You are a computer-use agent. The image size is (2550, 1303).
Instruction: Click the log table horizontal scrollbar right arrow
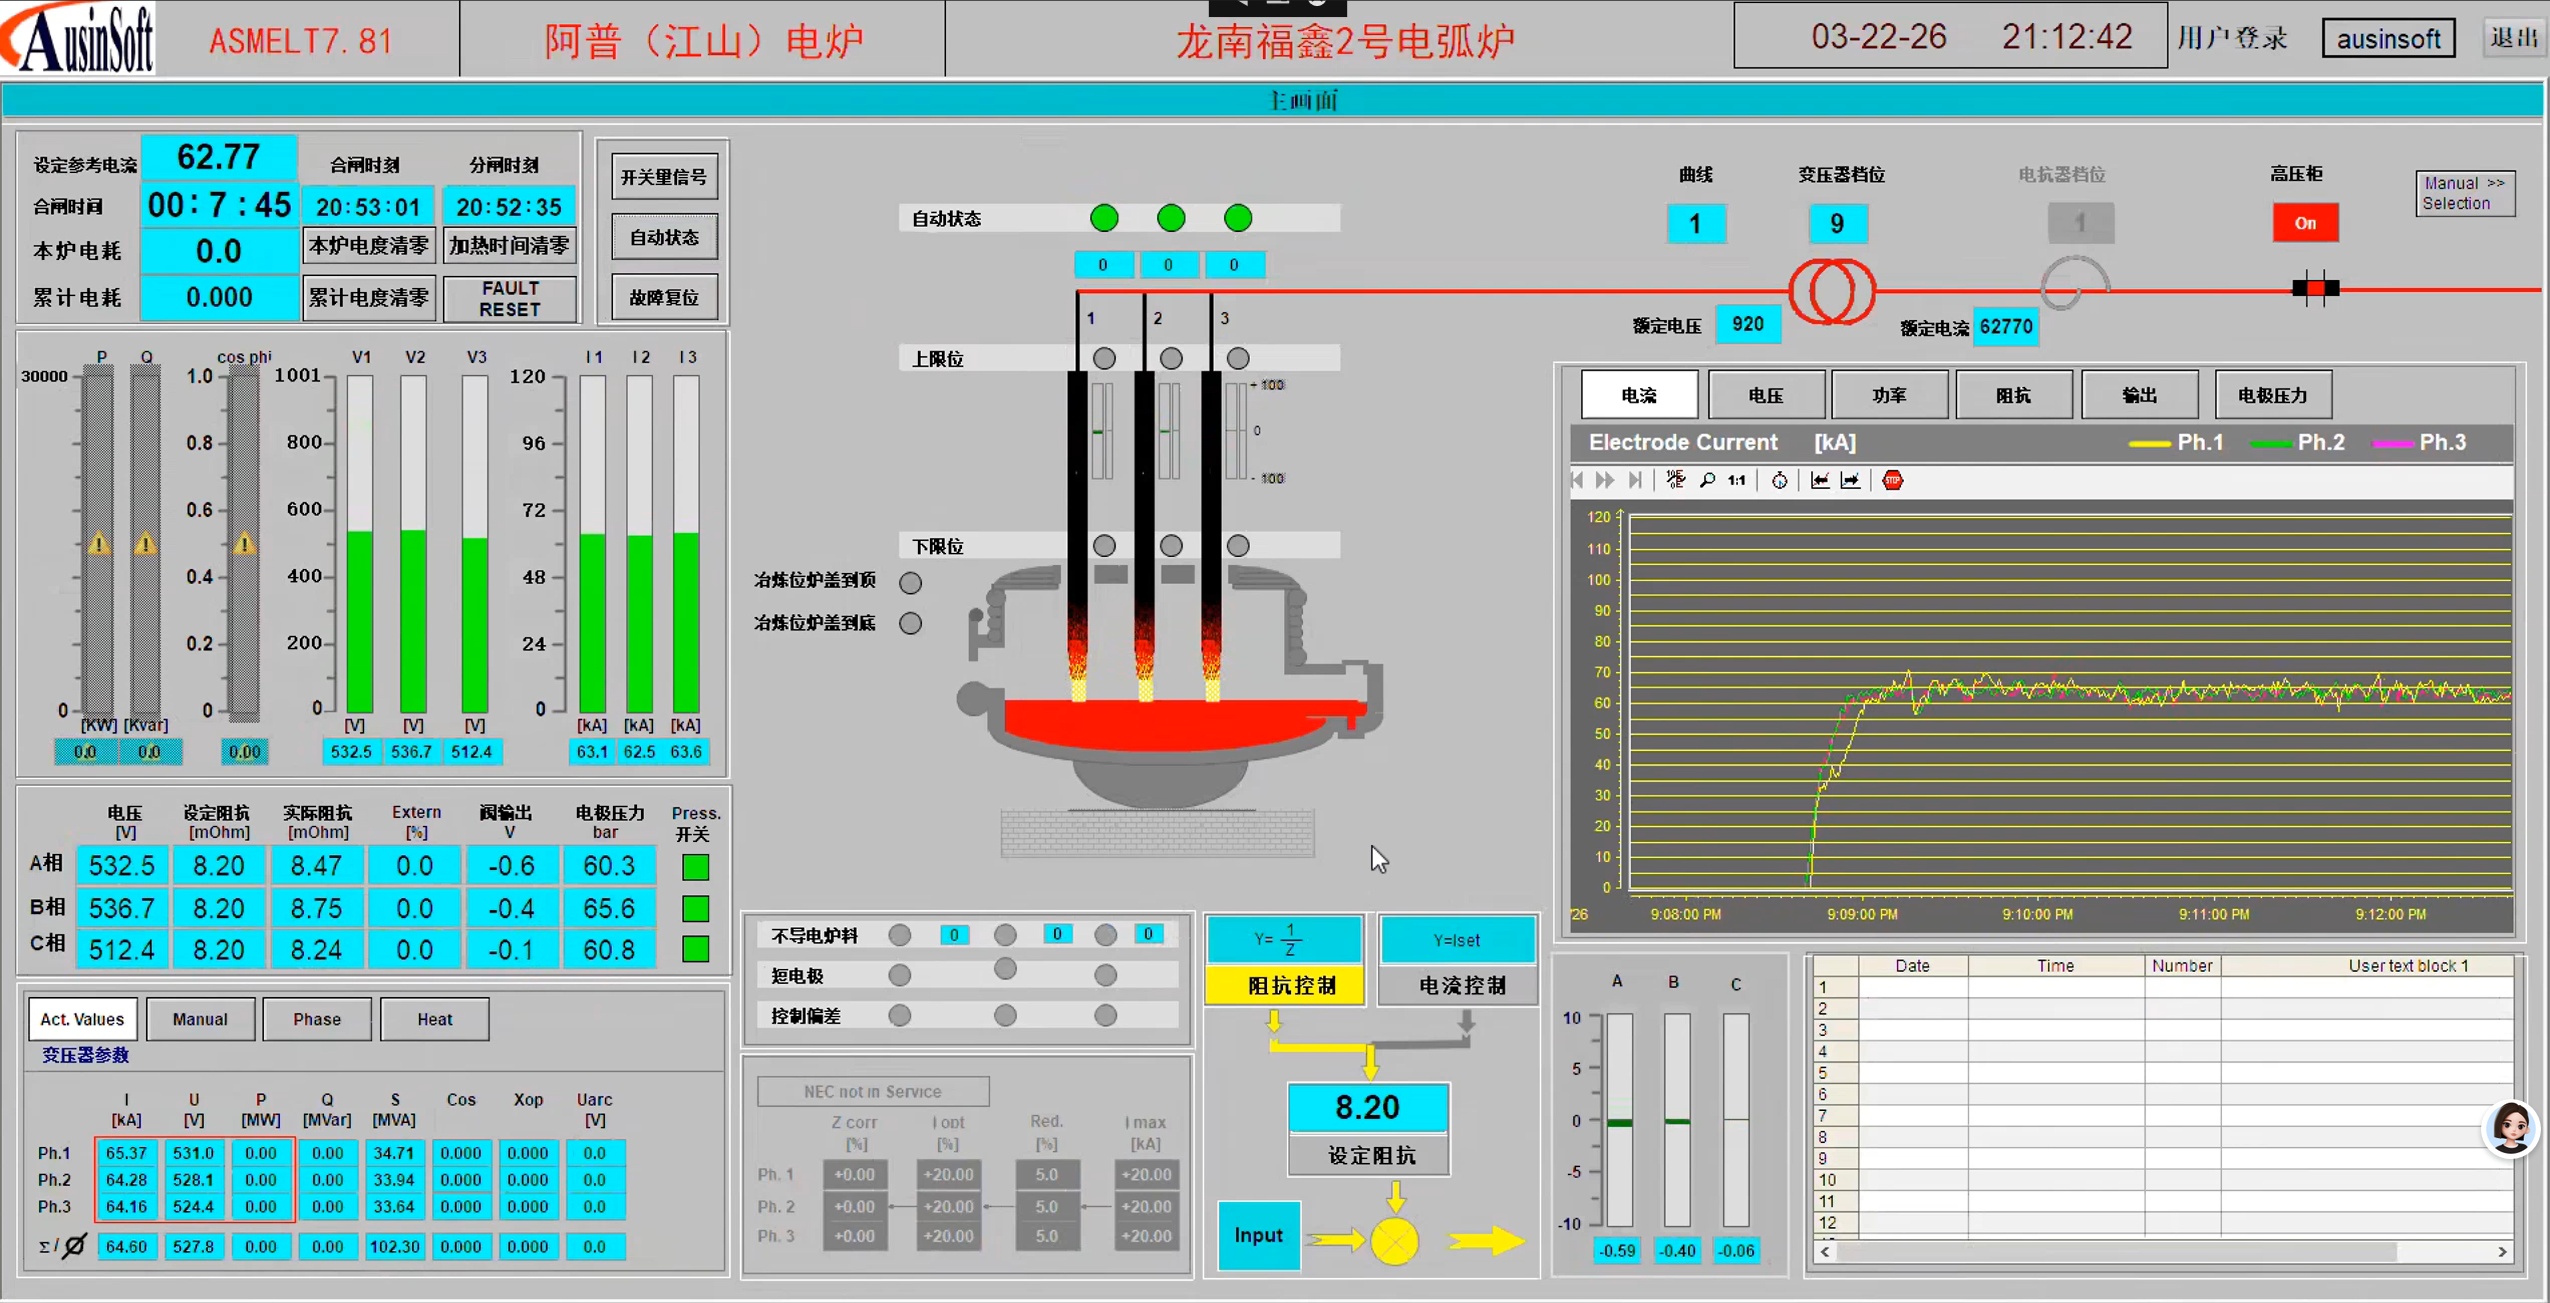2502,1251
